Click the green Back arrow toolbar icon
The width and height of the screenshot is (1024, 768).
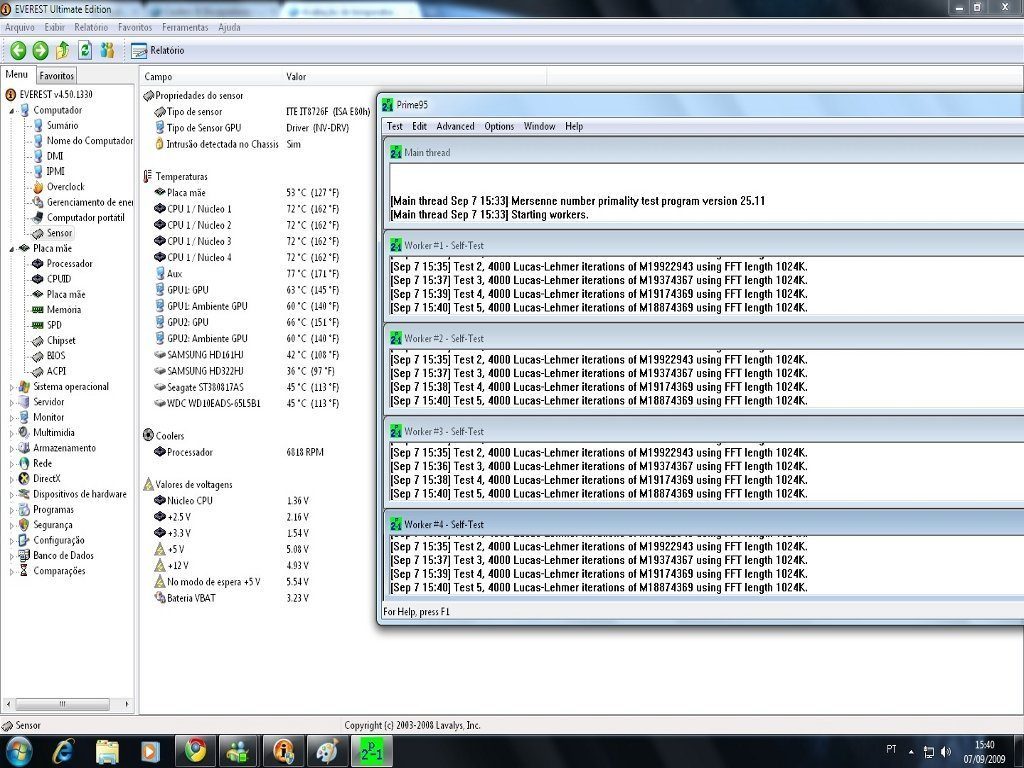tap(18, 50)
